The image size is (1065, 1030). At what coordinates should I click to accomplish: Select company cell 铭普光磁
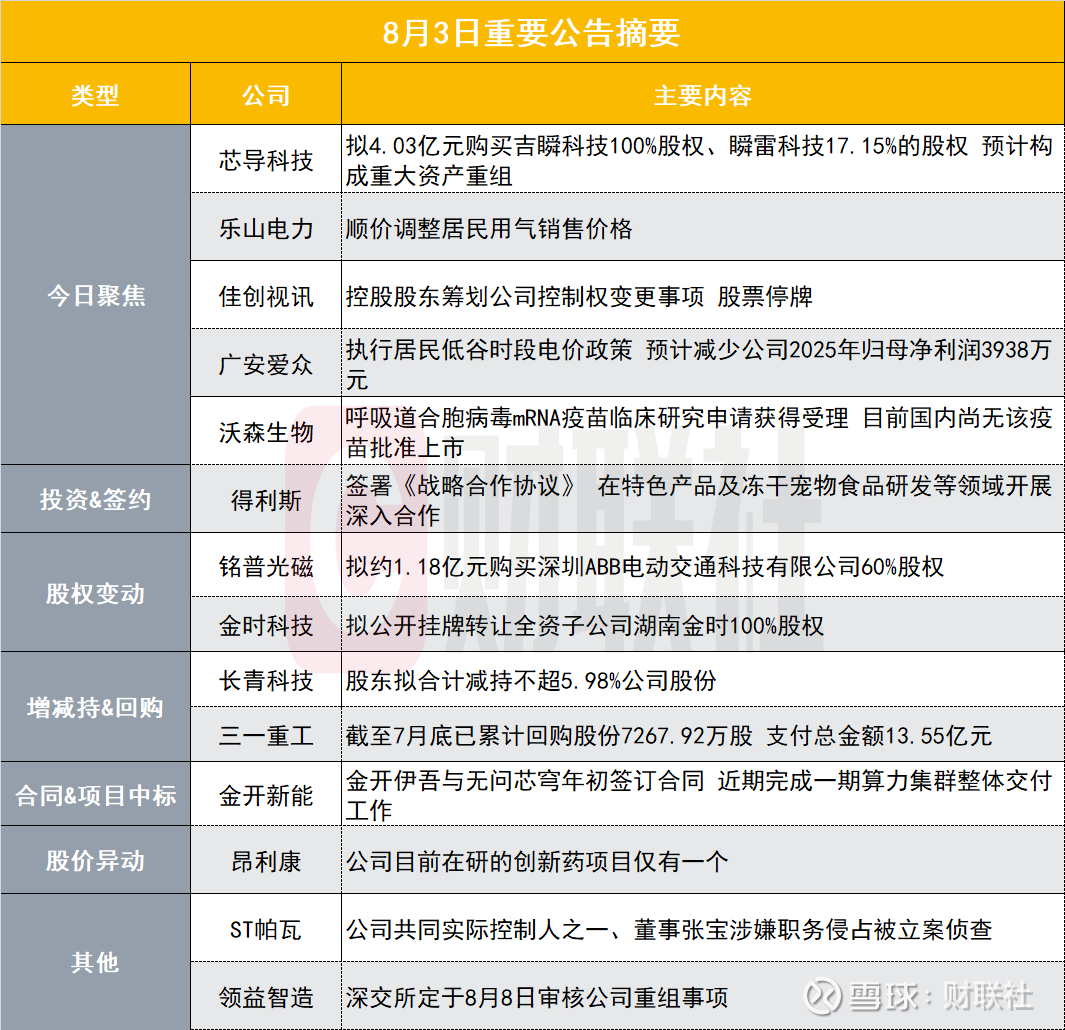click(x=266, y=566)
